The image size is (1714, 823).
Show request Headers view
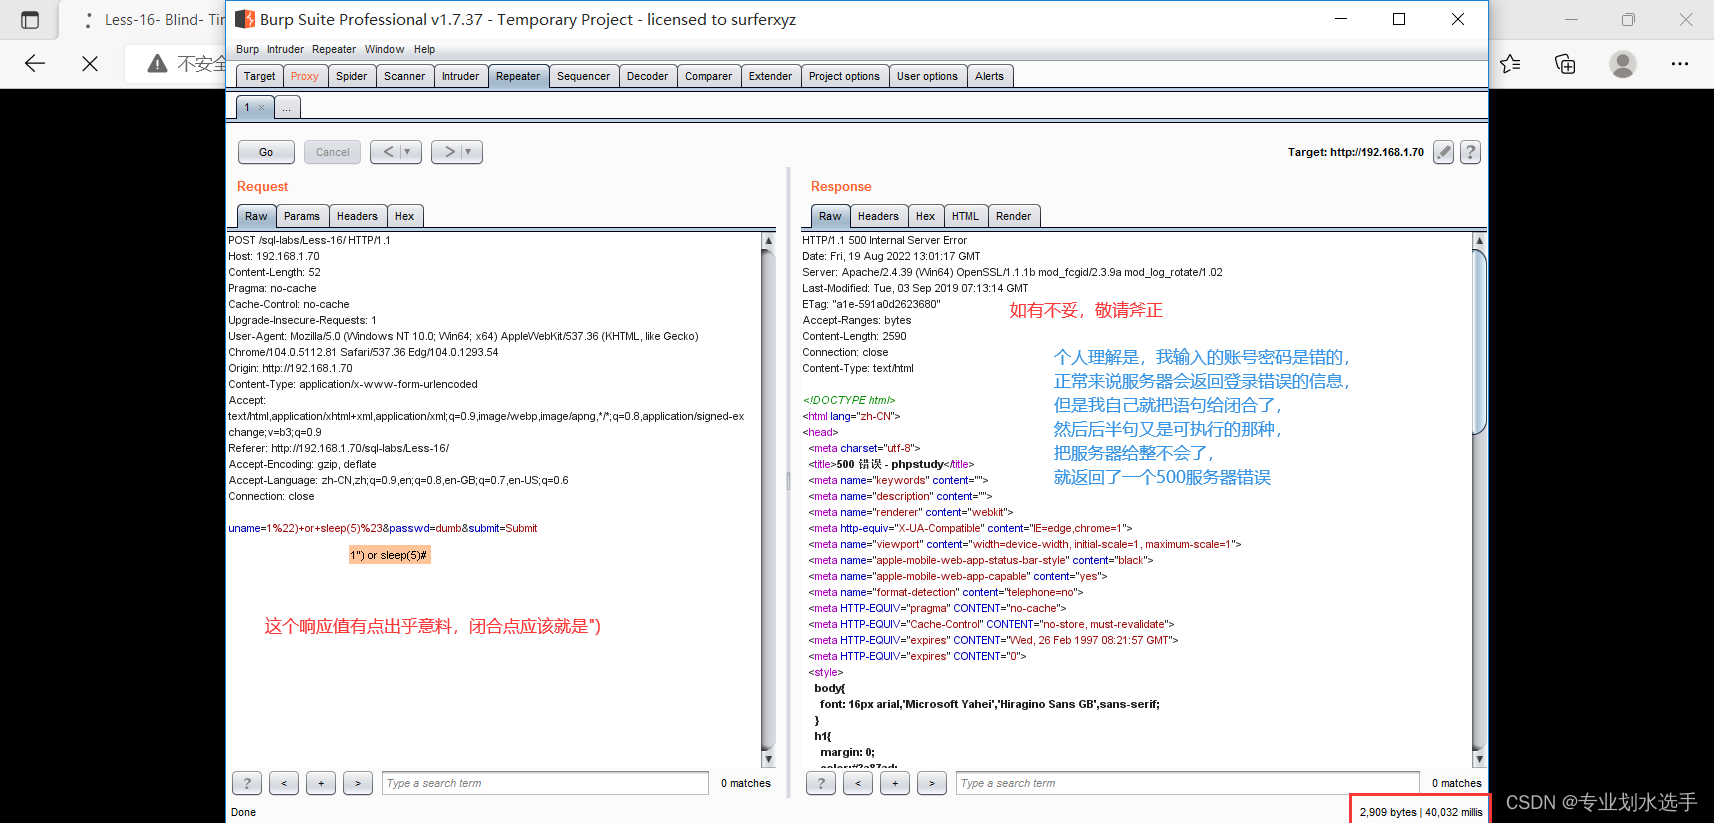point(357,216)
